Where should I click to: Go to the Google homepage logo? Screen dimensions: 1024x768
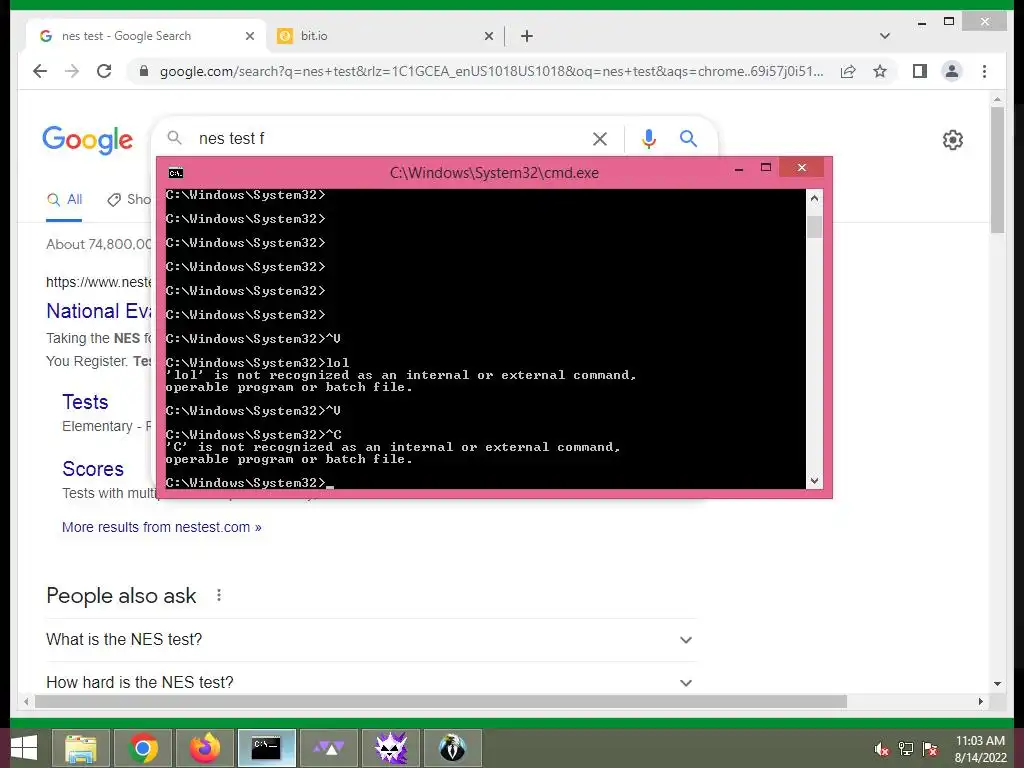88,140
